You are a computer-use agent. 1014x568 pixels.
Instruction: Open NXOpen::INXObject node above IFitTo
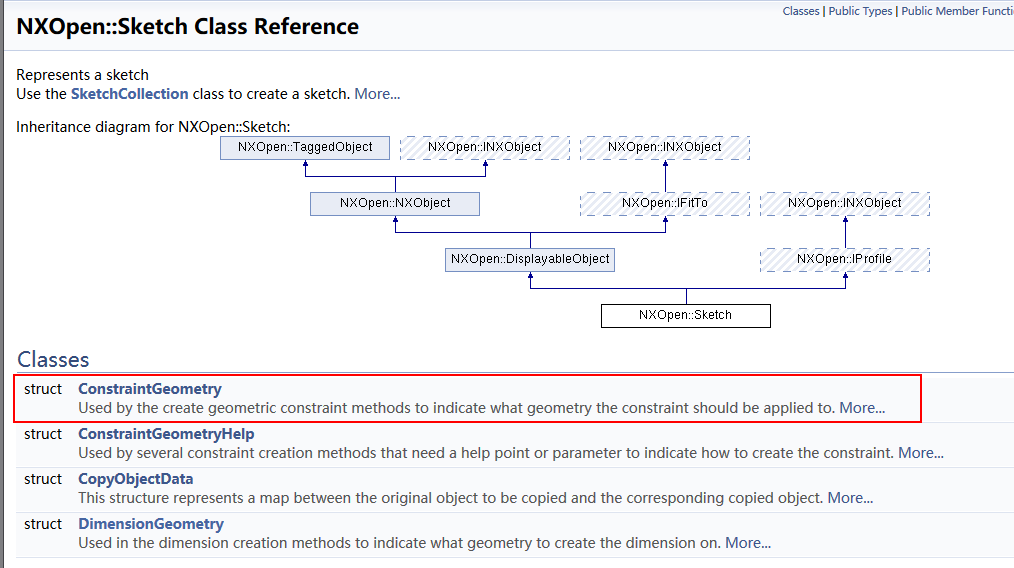pos(665,147)
